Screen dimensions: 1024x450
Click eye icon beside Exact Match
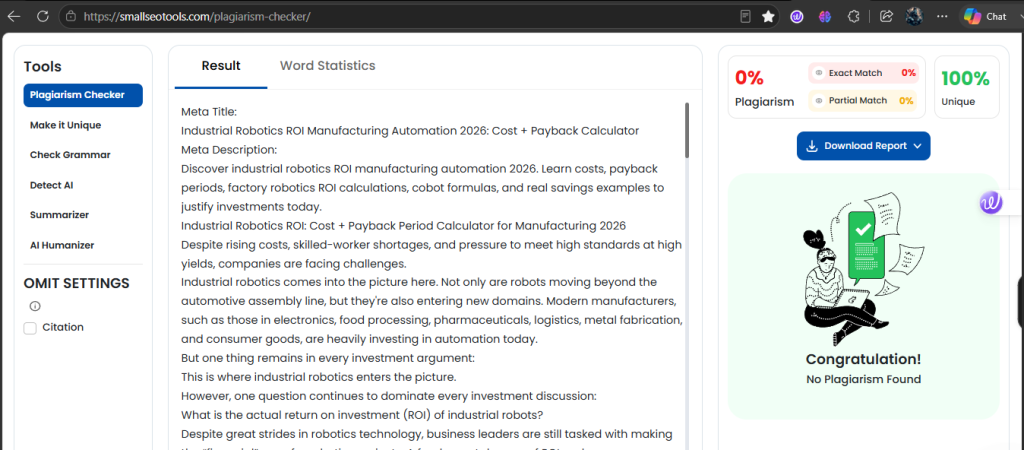(819, 73)
